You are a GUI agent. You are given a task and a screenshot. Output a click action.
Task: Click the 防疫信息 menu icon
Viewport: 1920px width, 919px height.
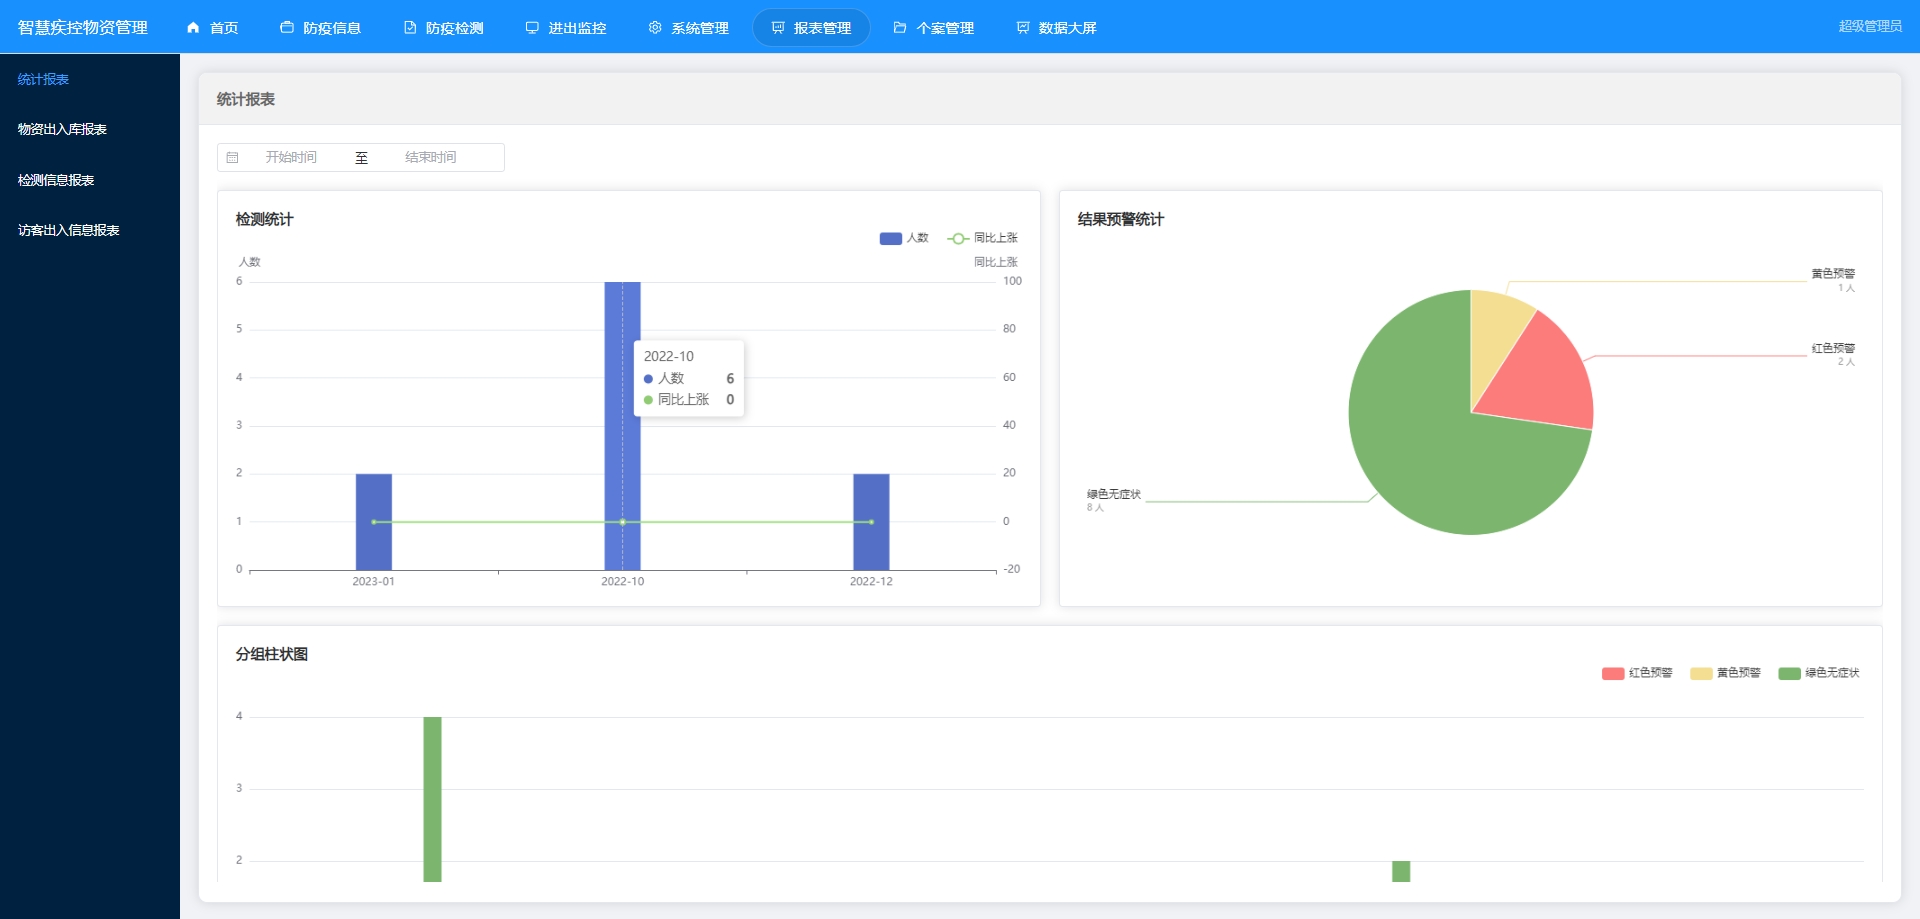click(x=287, y=28)
